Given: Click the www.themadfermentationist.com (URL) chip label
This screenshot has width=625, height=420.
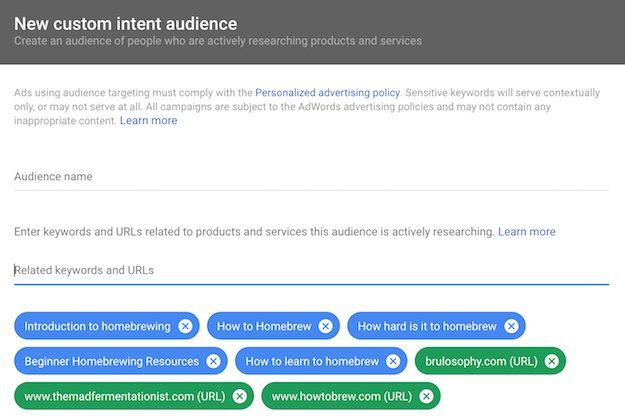Looking at the screenshot, I should (123, 396).
